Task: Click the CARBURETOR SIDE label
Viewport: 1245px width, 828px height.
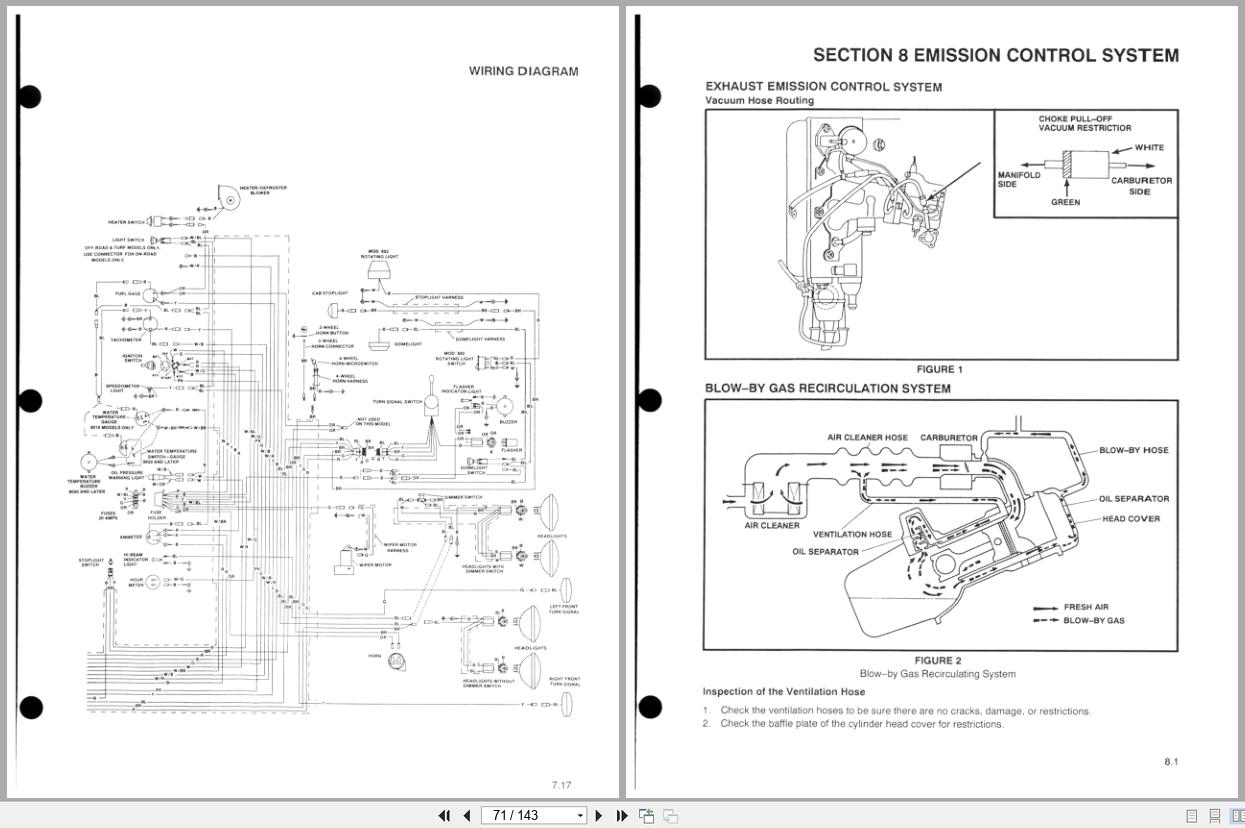Action: click(1141, 186)
